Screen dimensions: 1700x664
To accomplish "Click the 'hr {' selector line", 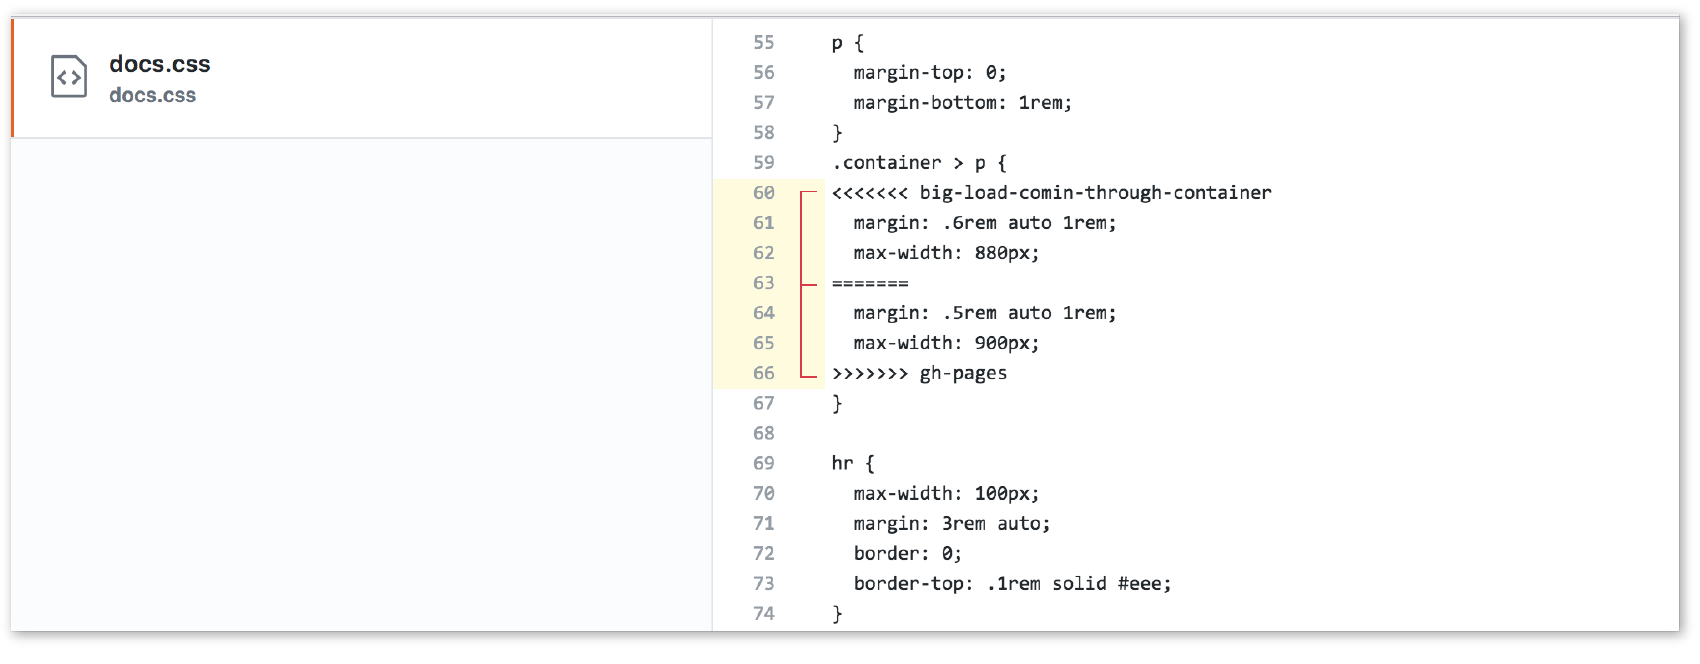I will click(853, 463).
